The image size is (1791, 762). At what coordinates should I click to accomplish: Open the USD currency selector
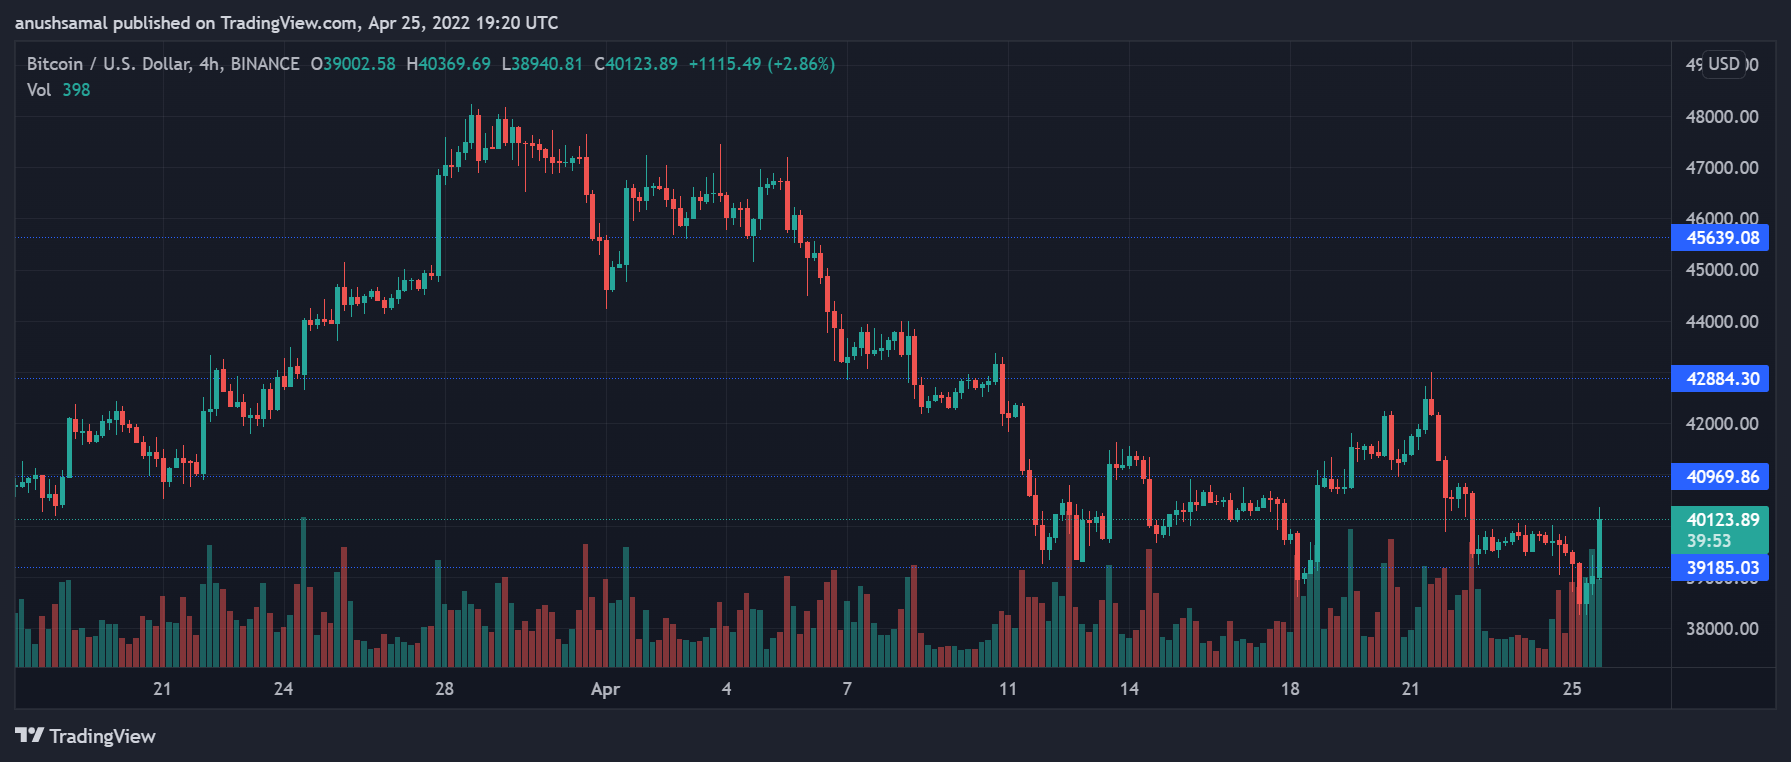(1724, 64)
